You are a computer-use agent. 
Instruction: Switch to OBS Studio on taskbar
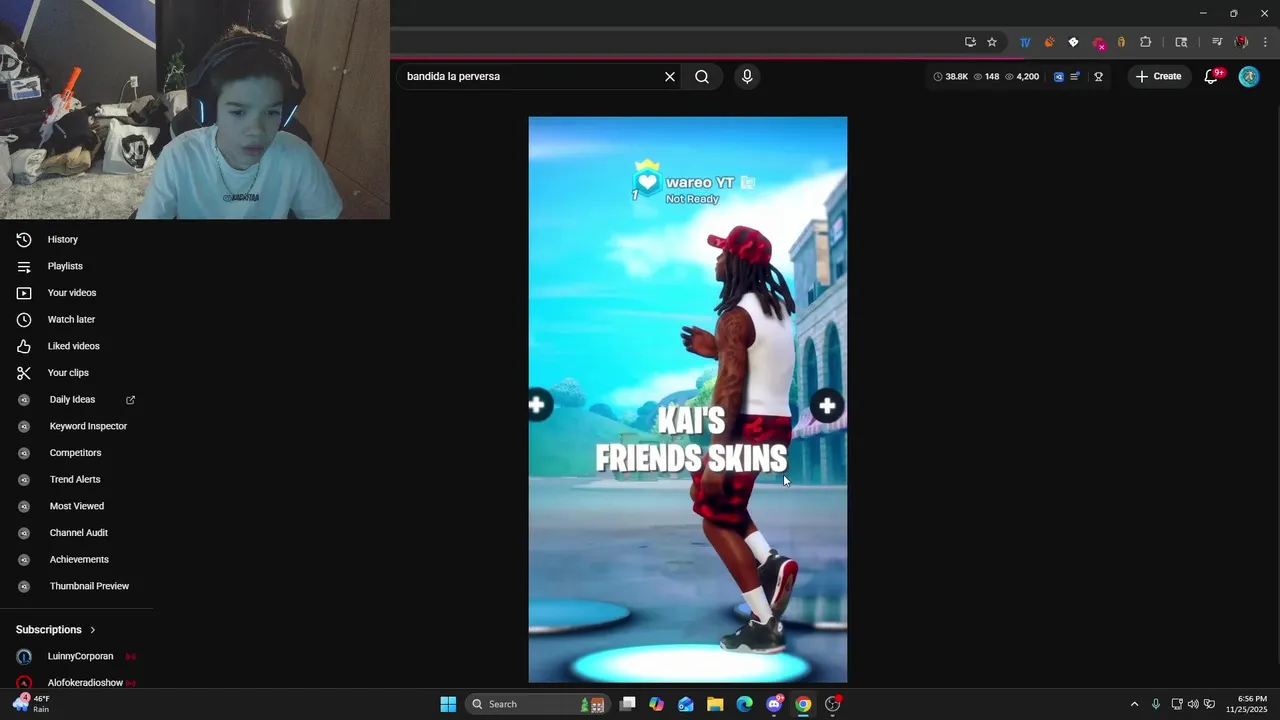[x=832, y=704]
